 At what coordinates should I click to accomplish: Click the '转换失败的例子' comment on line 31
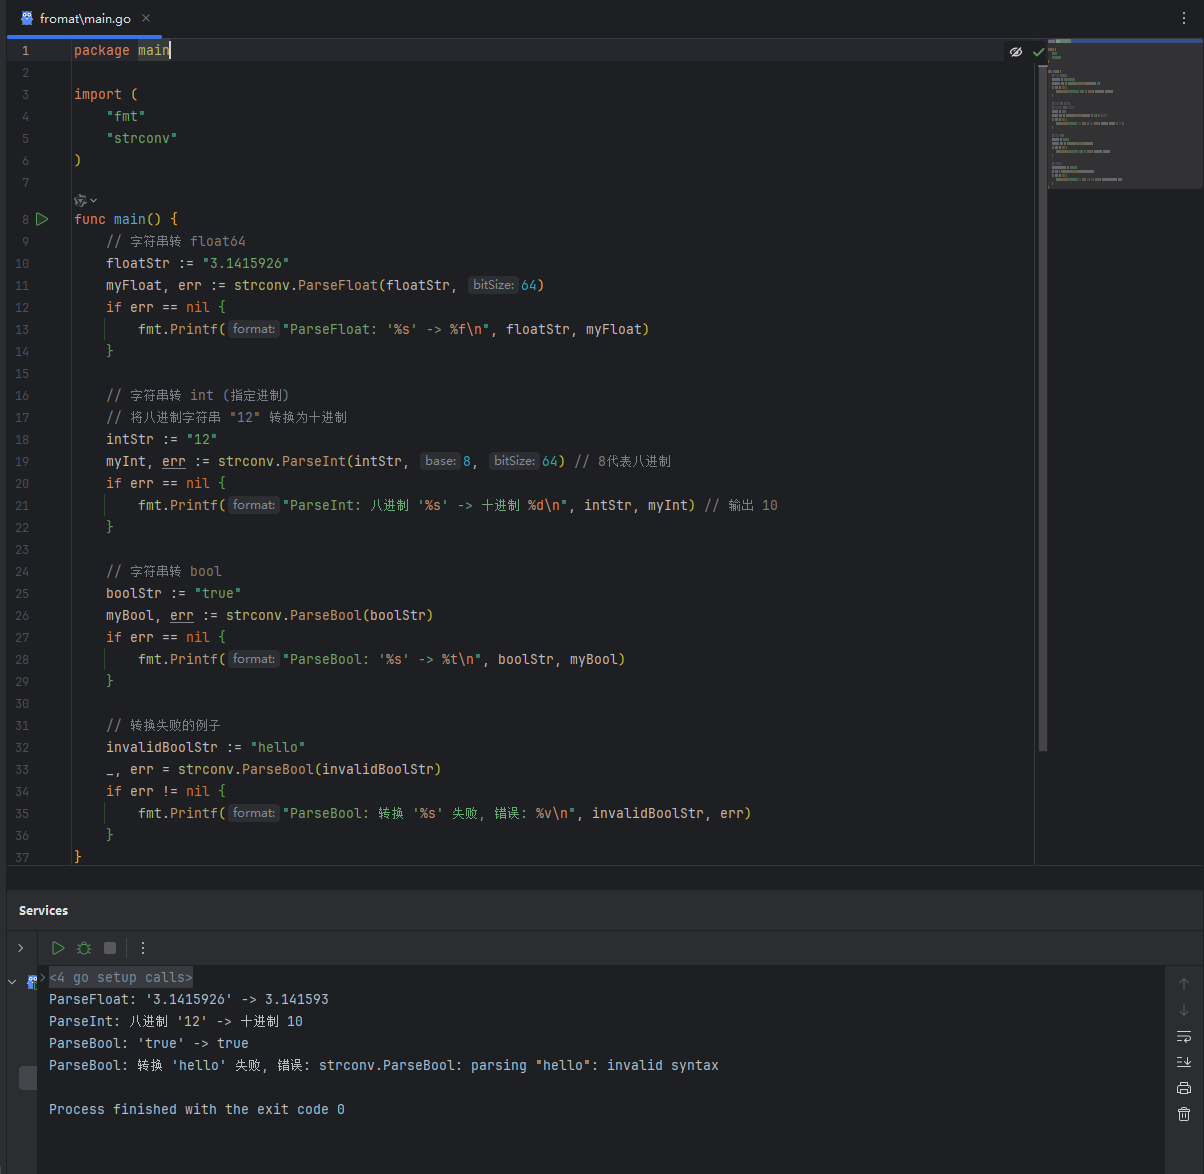coord(164,725)
